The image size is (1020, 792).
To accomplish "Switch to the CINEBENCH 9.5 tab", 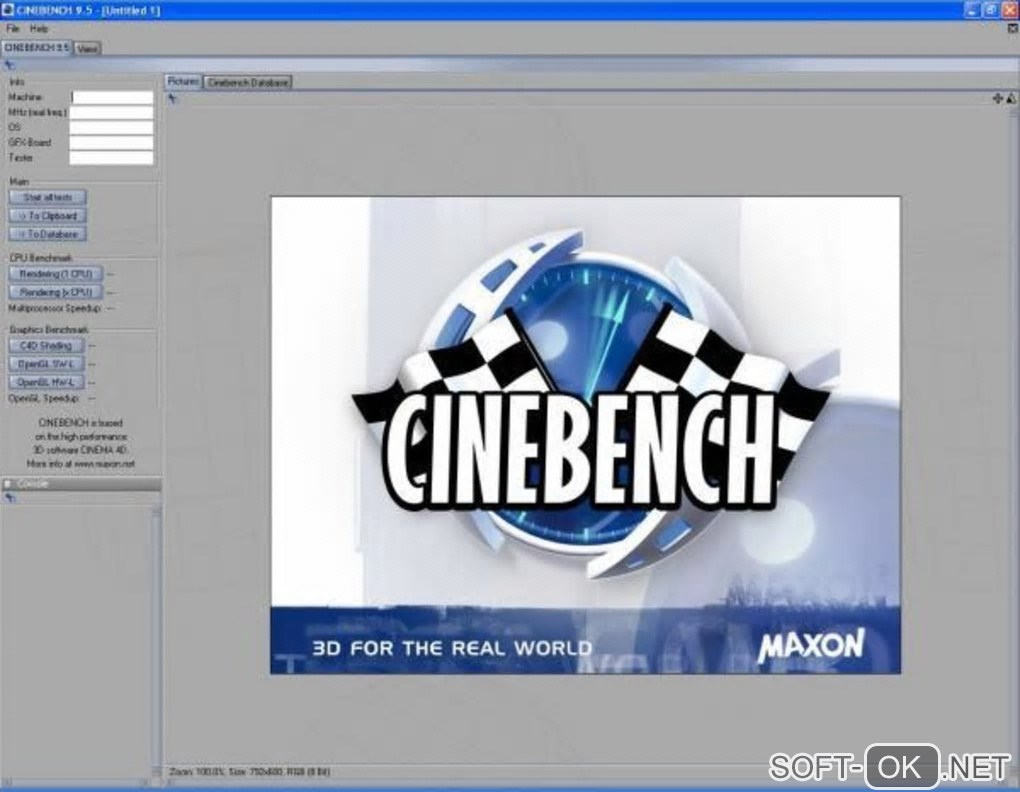I will 36,48.
